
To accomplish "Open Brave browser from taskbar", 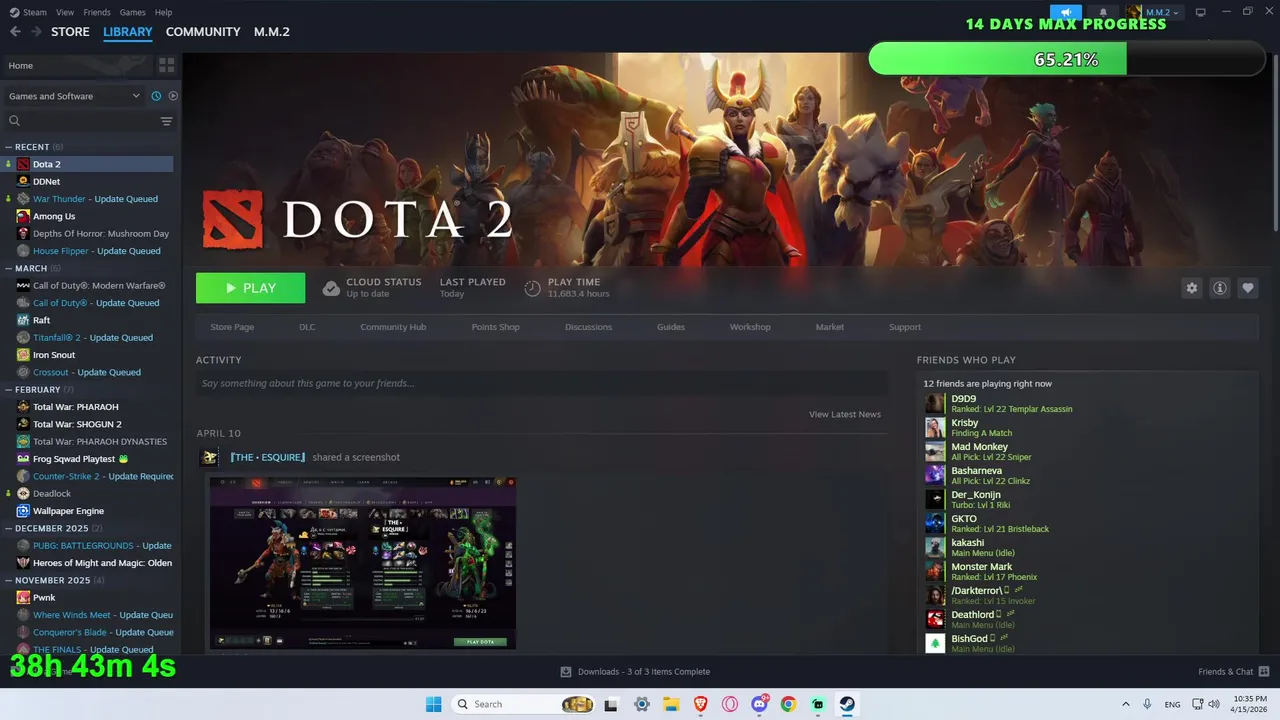I will [x=701, y=704].
